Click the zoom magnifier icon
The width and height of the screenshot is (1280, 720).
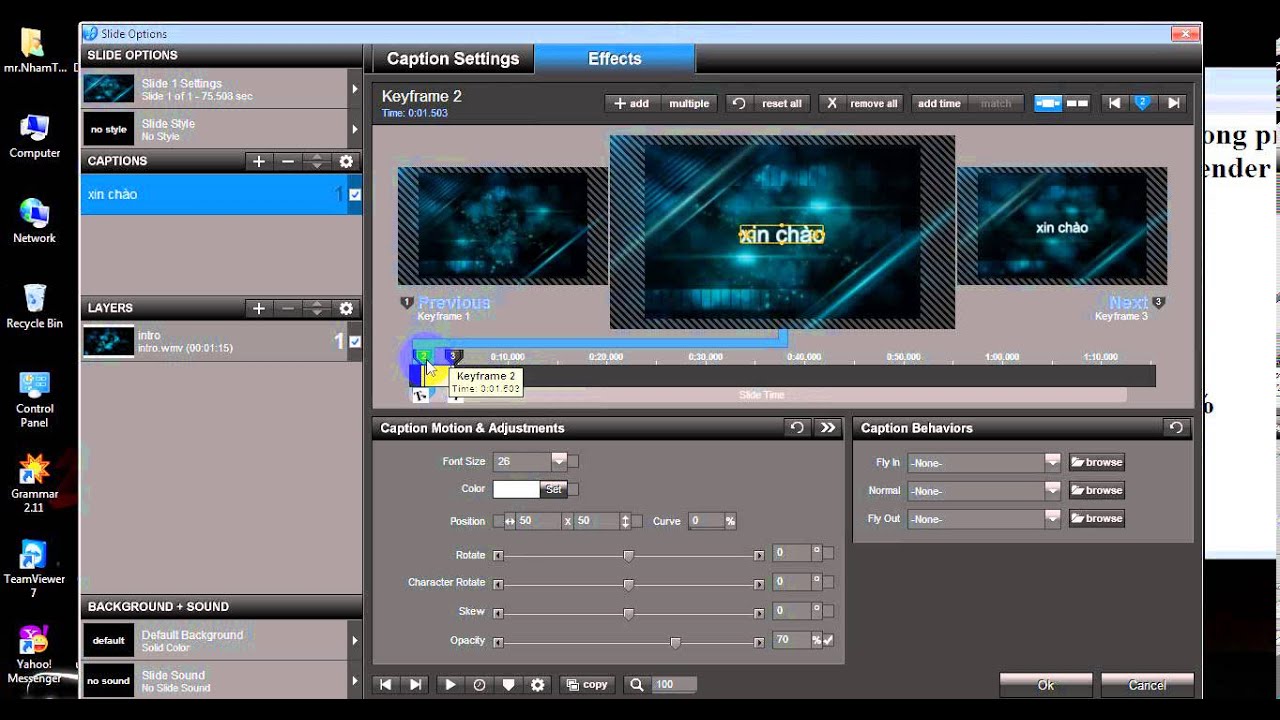point(636,685)
